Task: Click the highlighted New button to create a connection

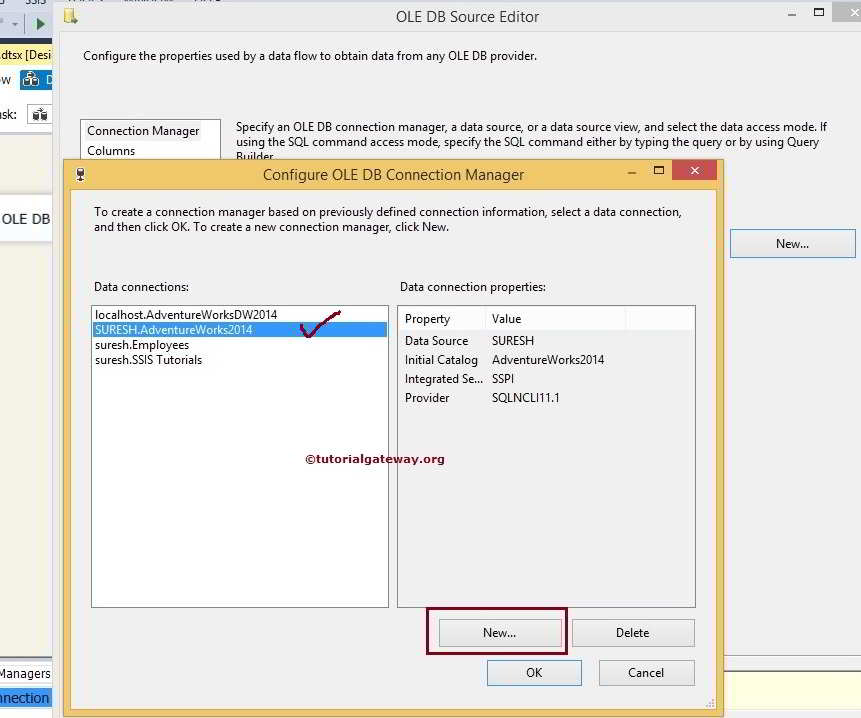Action: (x=498, y=632)
